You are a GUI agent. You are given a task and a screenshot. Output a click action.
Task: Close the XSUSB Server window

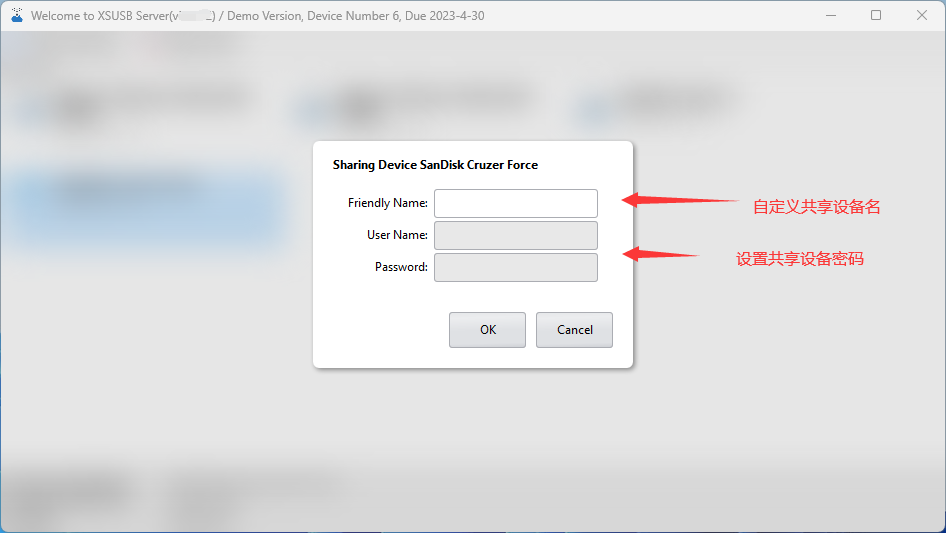coord(922,15)
